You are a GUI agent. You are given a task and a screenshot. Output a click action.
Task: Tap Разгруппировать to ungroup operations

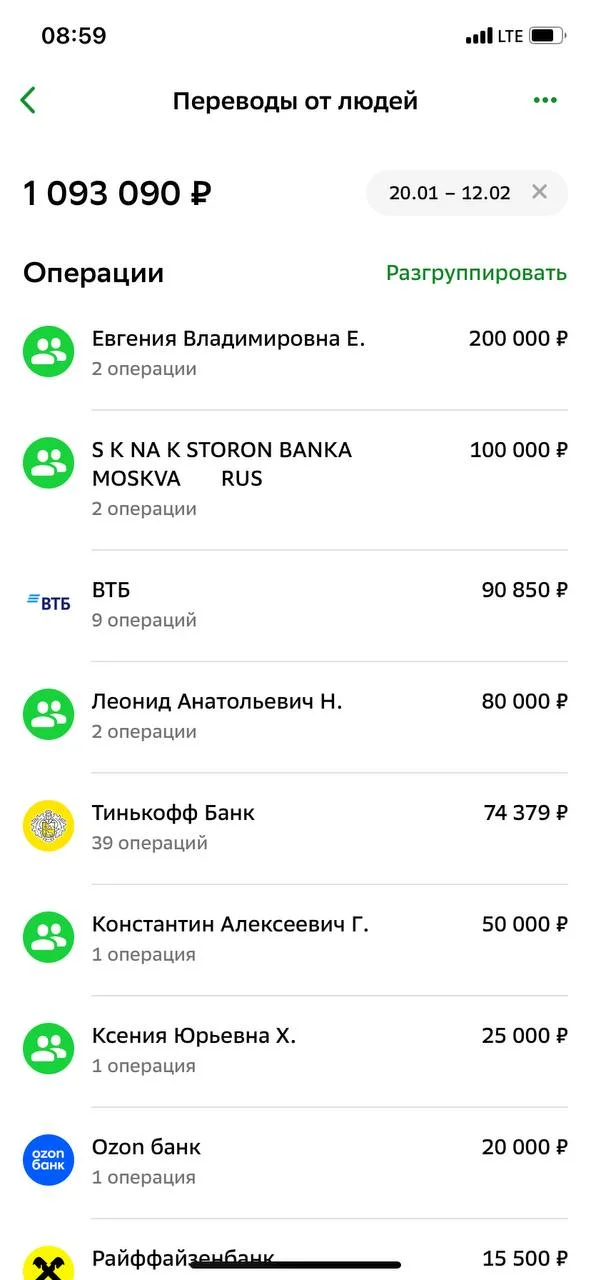[475, 271]
